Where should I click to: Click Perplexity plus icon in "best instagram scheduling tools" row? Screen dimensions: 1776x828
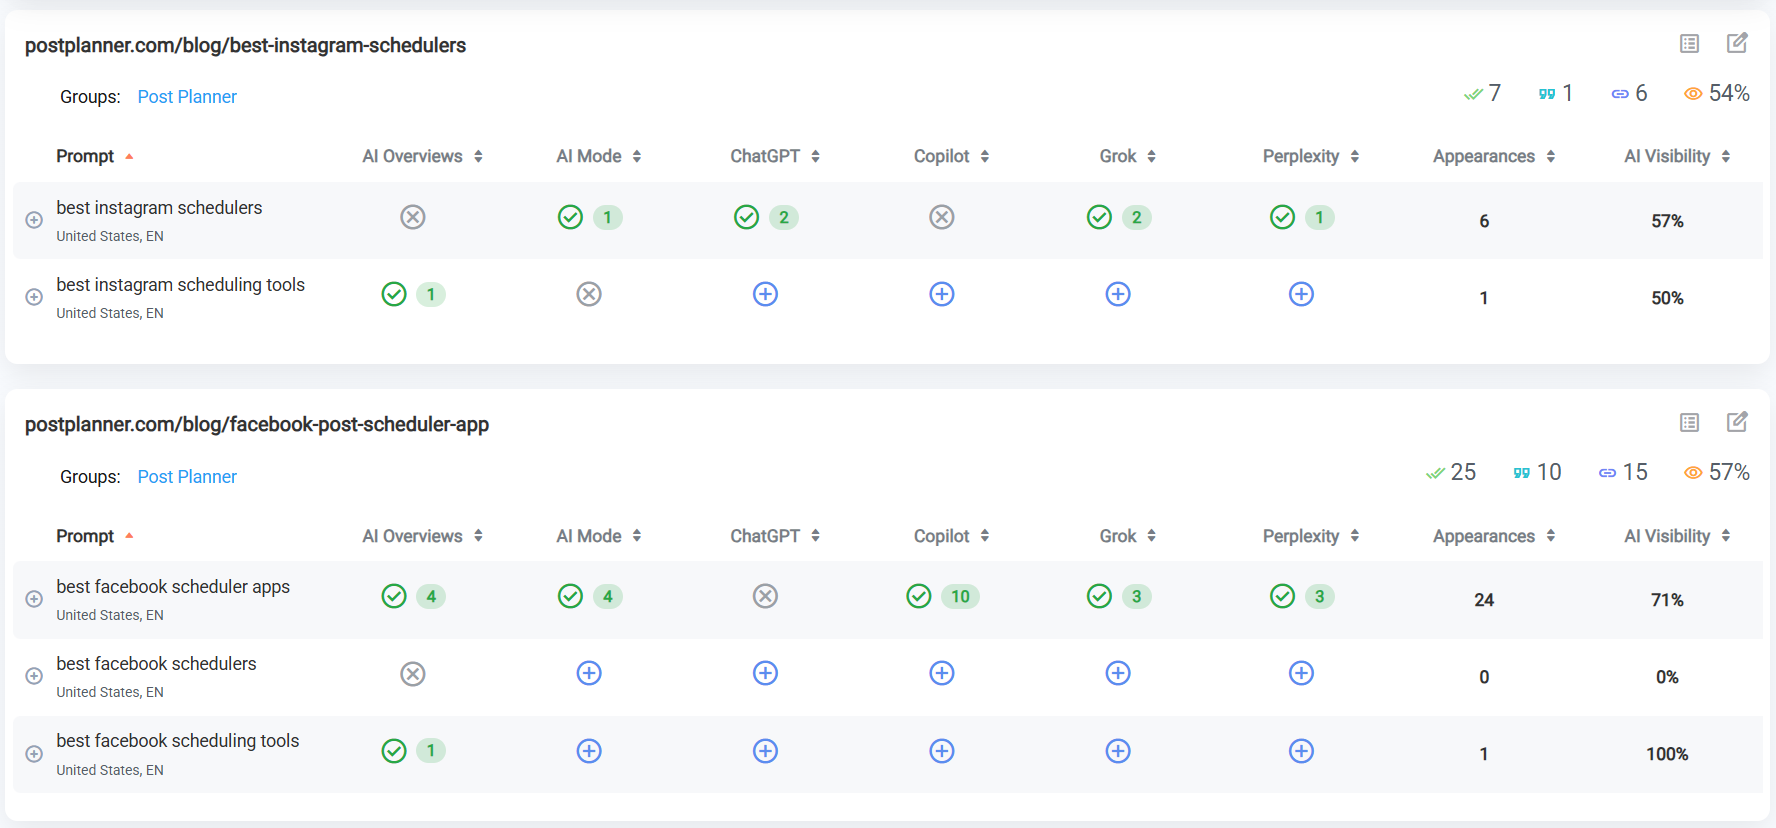[x=1301, y=294]
